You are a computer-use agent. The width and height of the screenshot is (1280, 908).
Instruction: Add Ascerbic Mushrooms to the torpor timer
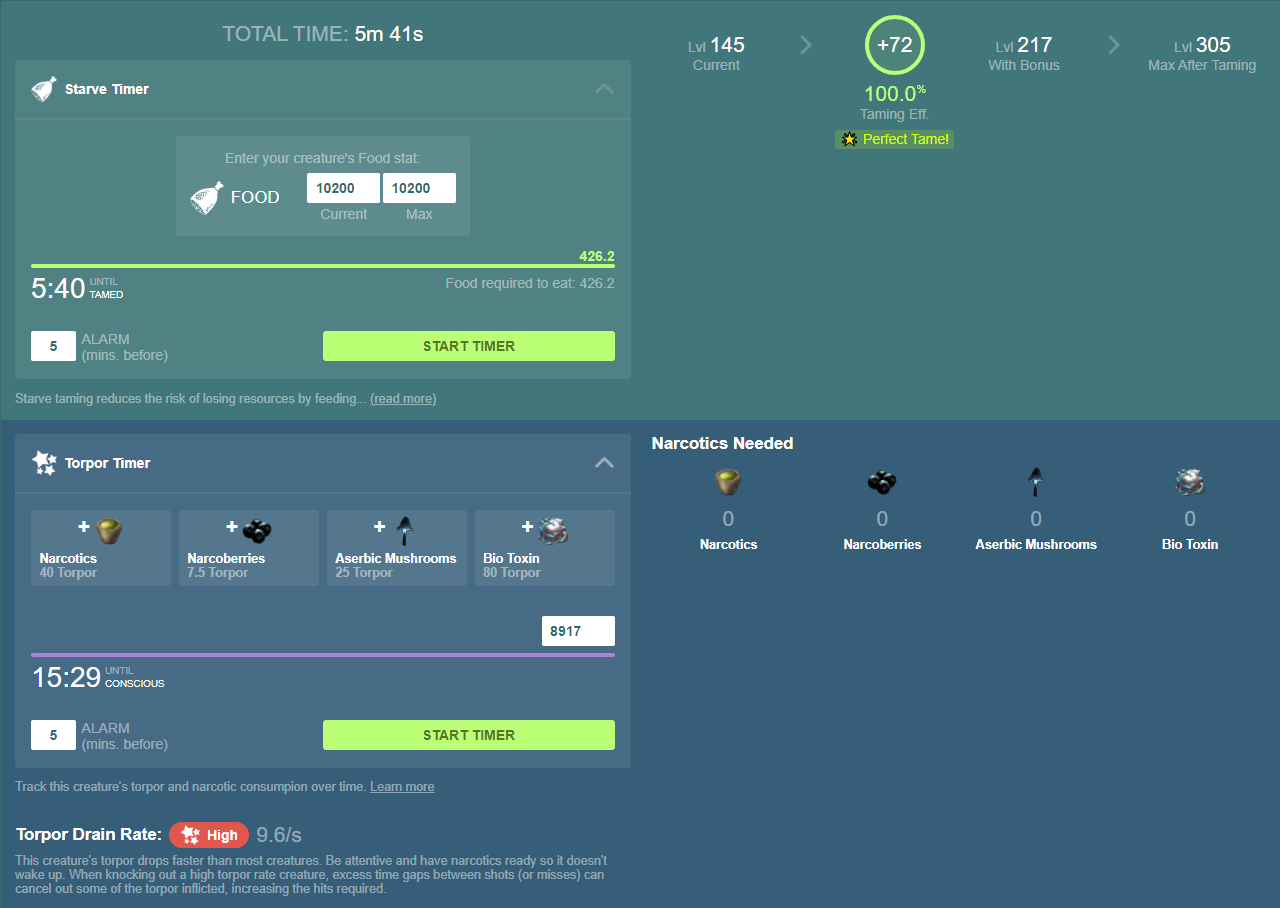[x=397, y=547]
